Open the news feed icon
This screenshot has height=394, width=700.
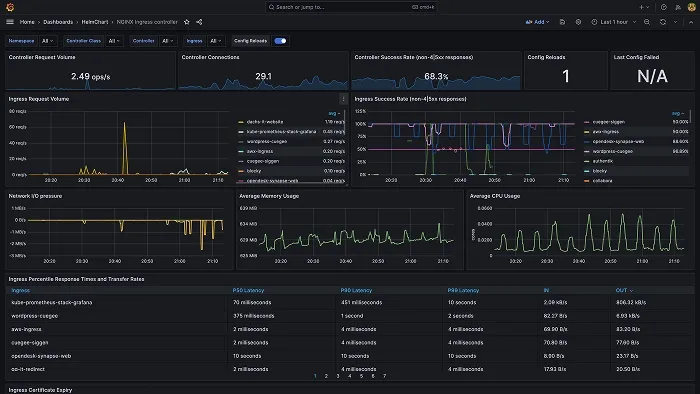678,7
